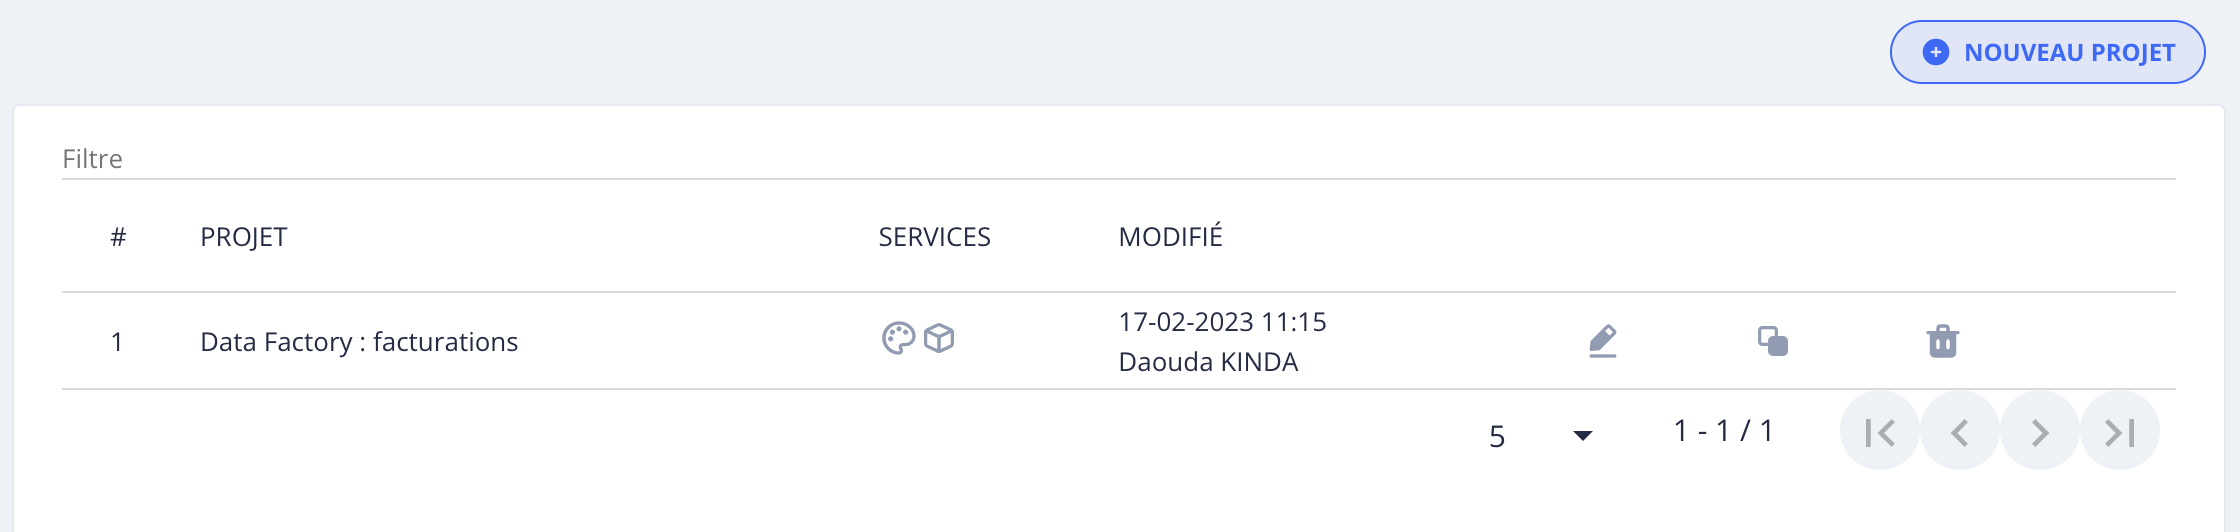Edit the project with the pencil icon
This screenshot has width=2240, height=532.
[1603, 341]
